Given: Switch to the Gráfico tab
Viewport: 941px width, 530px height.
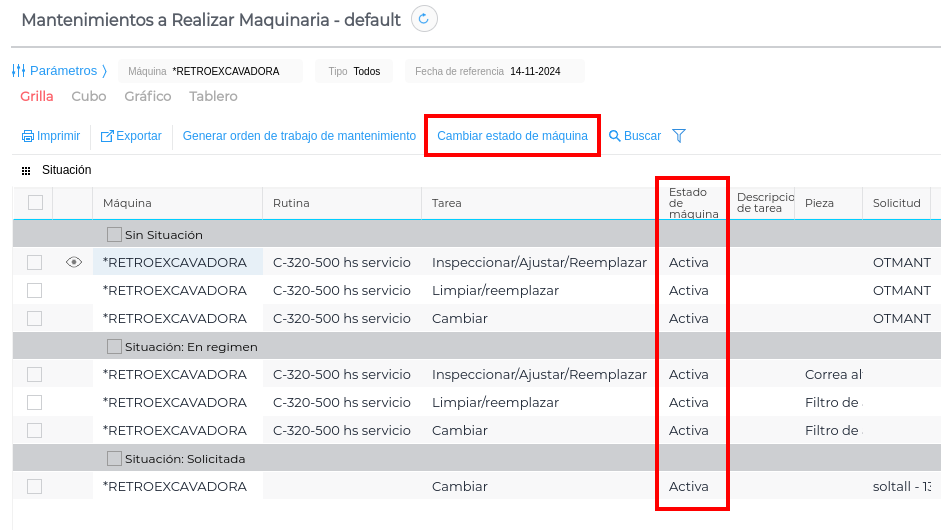Looking at the screenshot, I should point(148,97).
